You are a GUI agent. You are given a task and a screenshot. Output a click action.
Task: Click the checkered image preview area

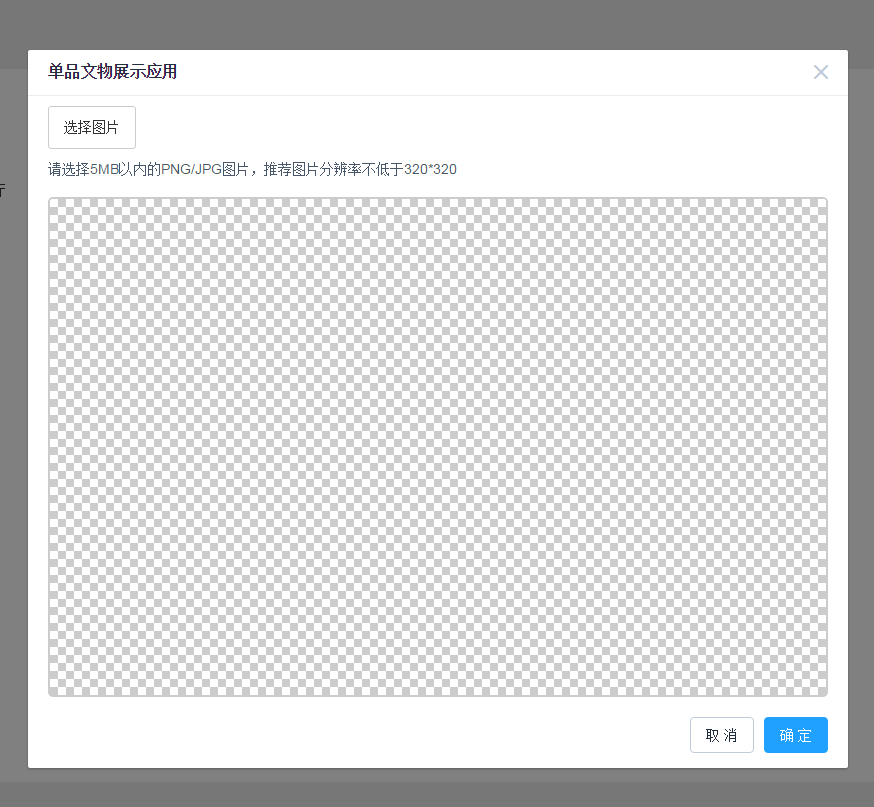point(438,447)
